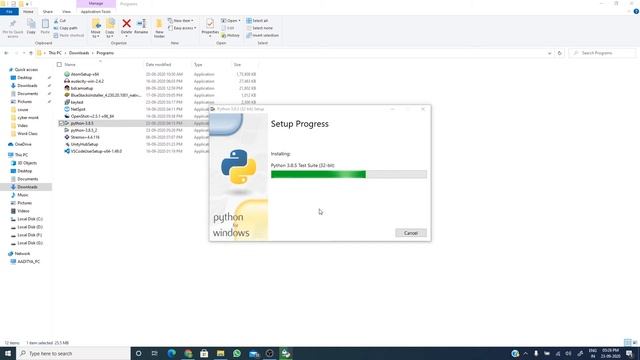The height and width of the screenshot is (360, 640).
Task: Go up one folder level arrow
Action: pos(31,53)
